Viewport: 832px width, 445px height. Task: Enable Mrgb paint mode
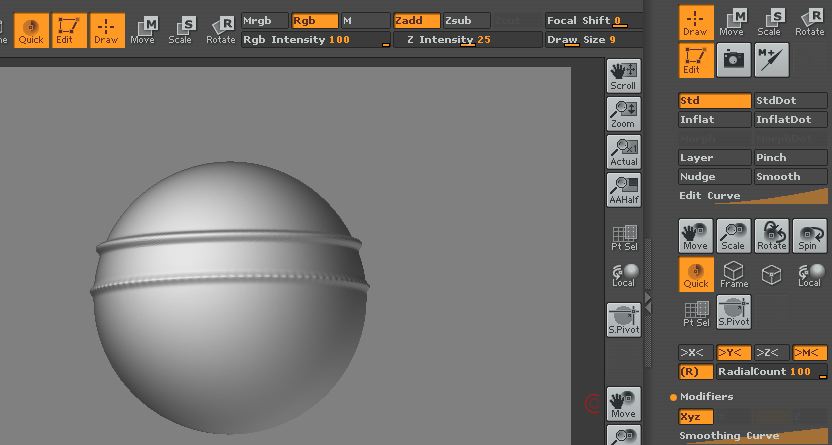pos(265,21)
